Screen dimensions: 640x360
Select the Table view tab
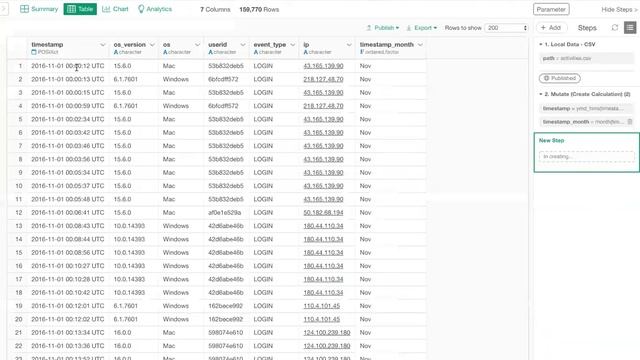pyautogui.click(x=80, y=9)
